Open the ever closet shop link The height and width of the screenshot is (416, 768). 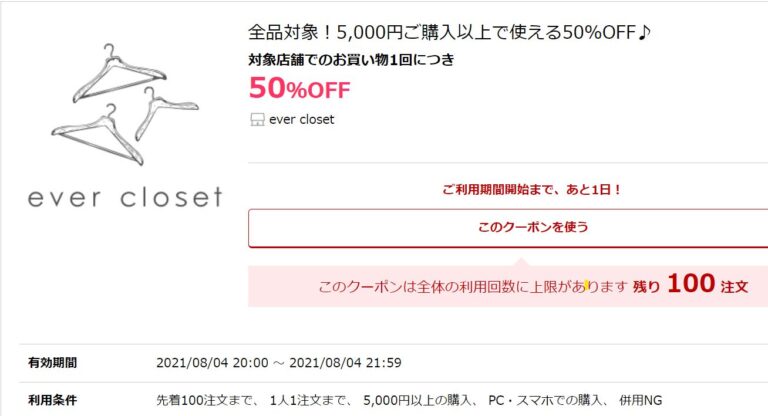(x=301, y=120)
